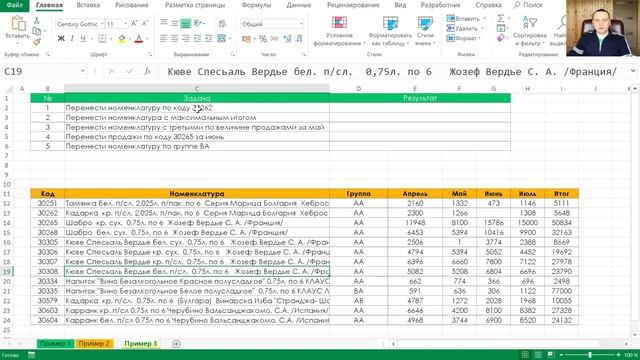Open Сортировка и фильтр menu
Screen dimensions: 640x360
530,32
